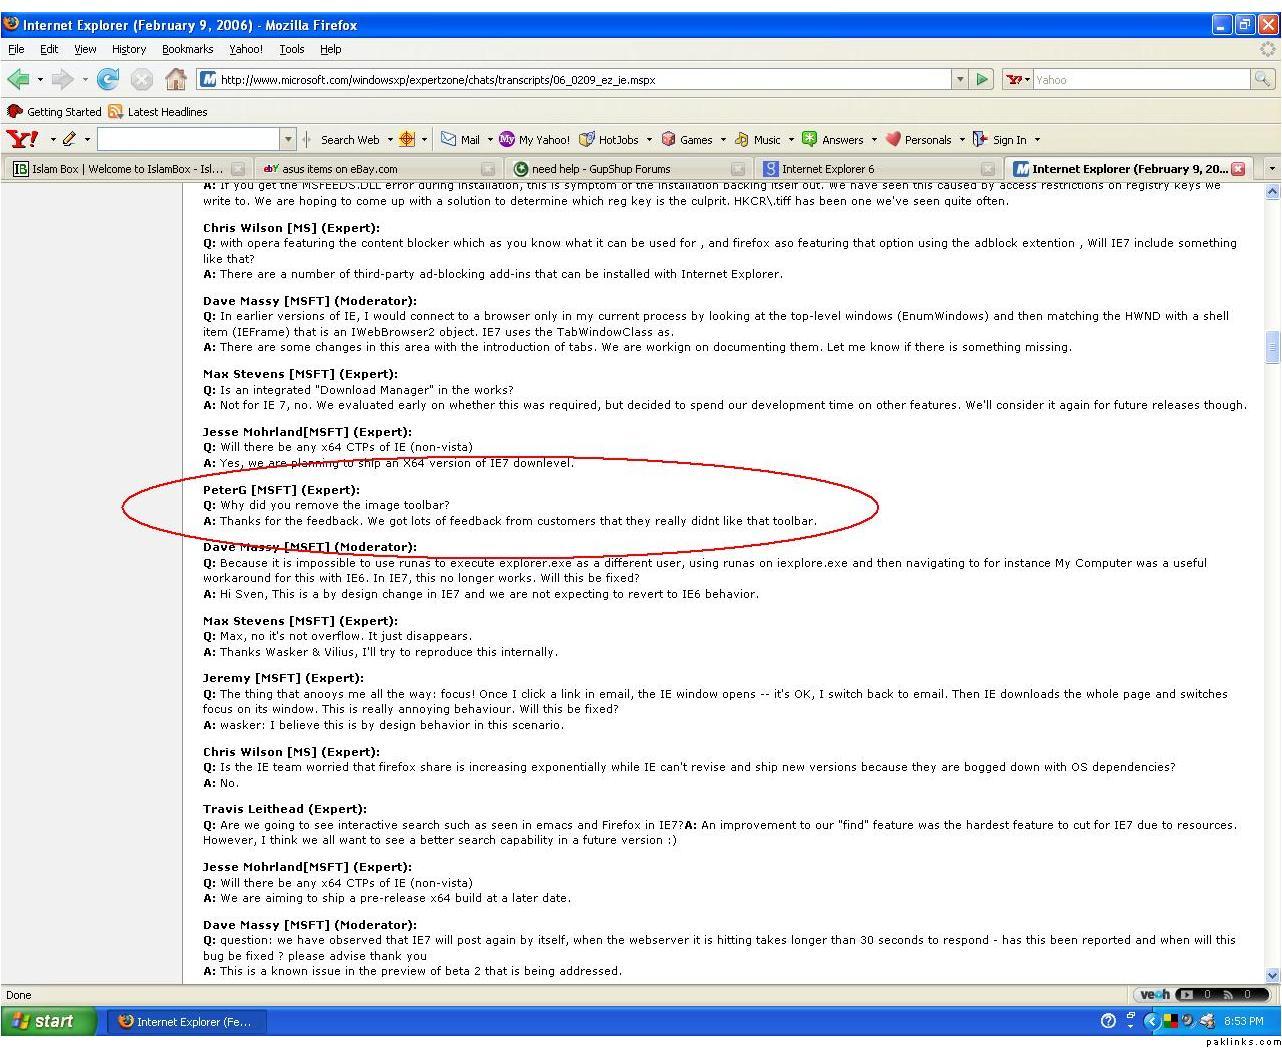Click the Reload page icon
This screenshot has width=1282, height=1048.
coord(108,79)
